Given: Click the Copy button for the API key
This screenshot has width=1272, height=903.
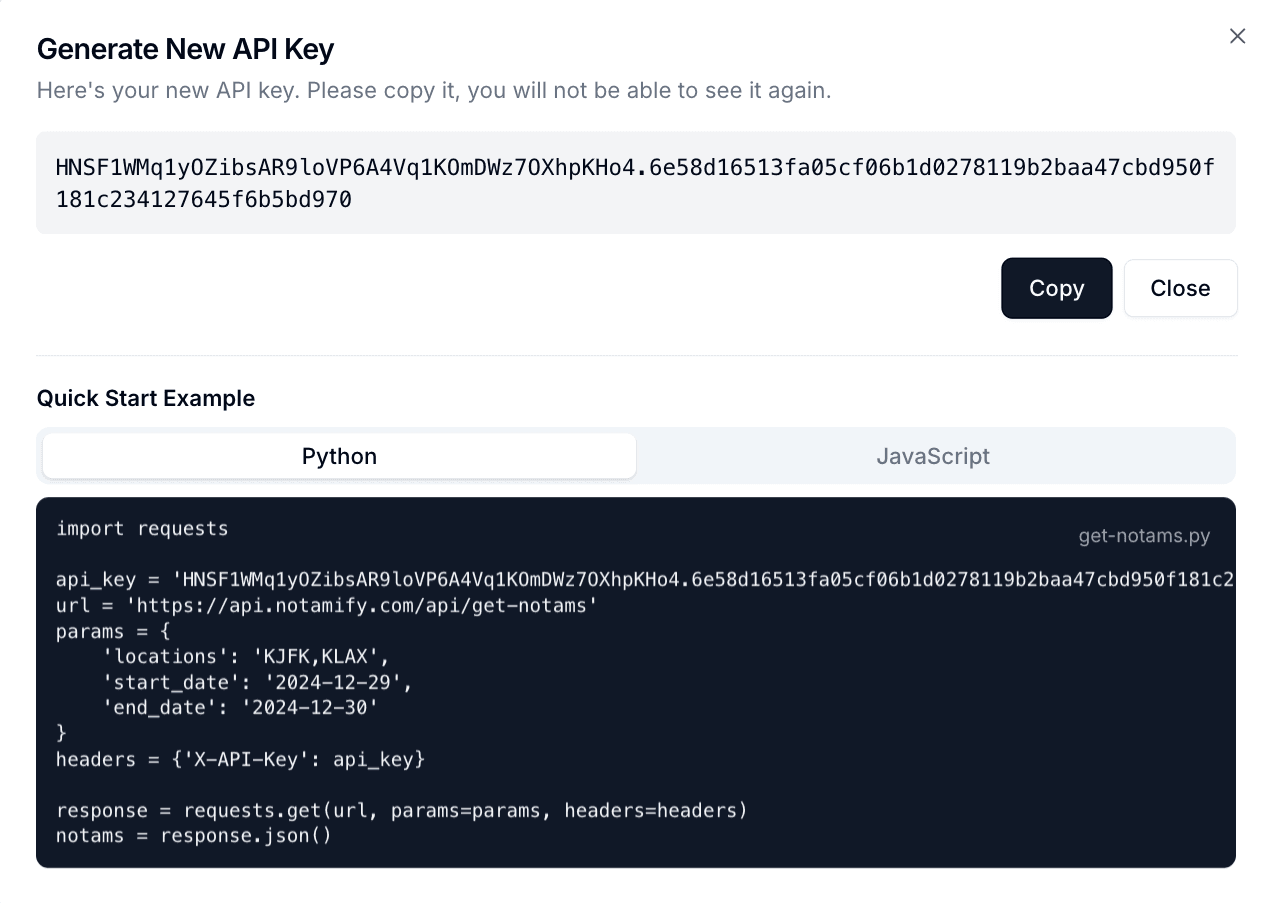Looking at the screenshot, I should tap(1056, 288).
